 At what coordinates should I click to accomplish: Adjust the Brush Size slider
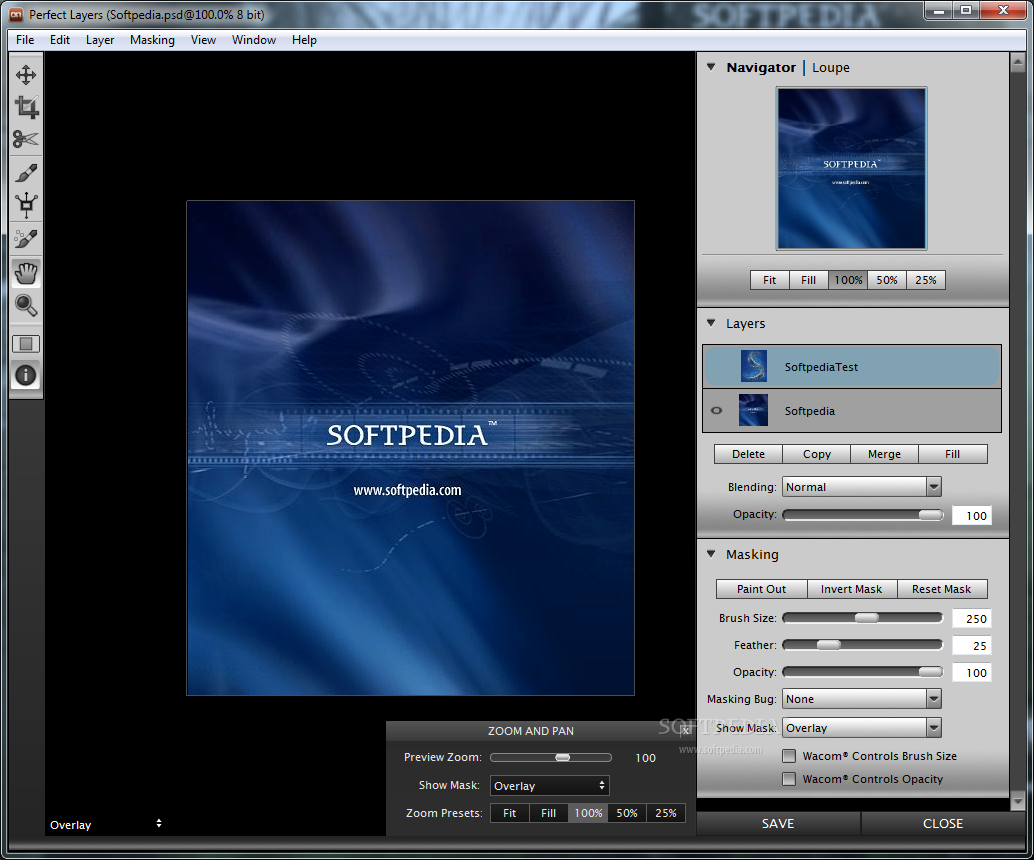[863, 617]
